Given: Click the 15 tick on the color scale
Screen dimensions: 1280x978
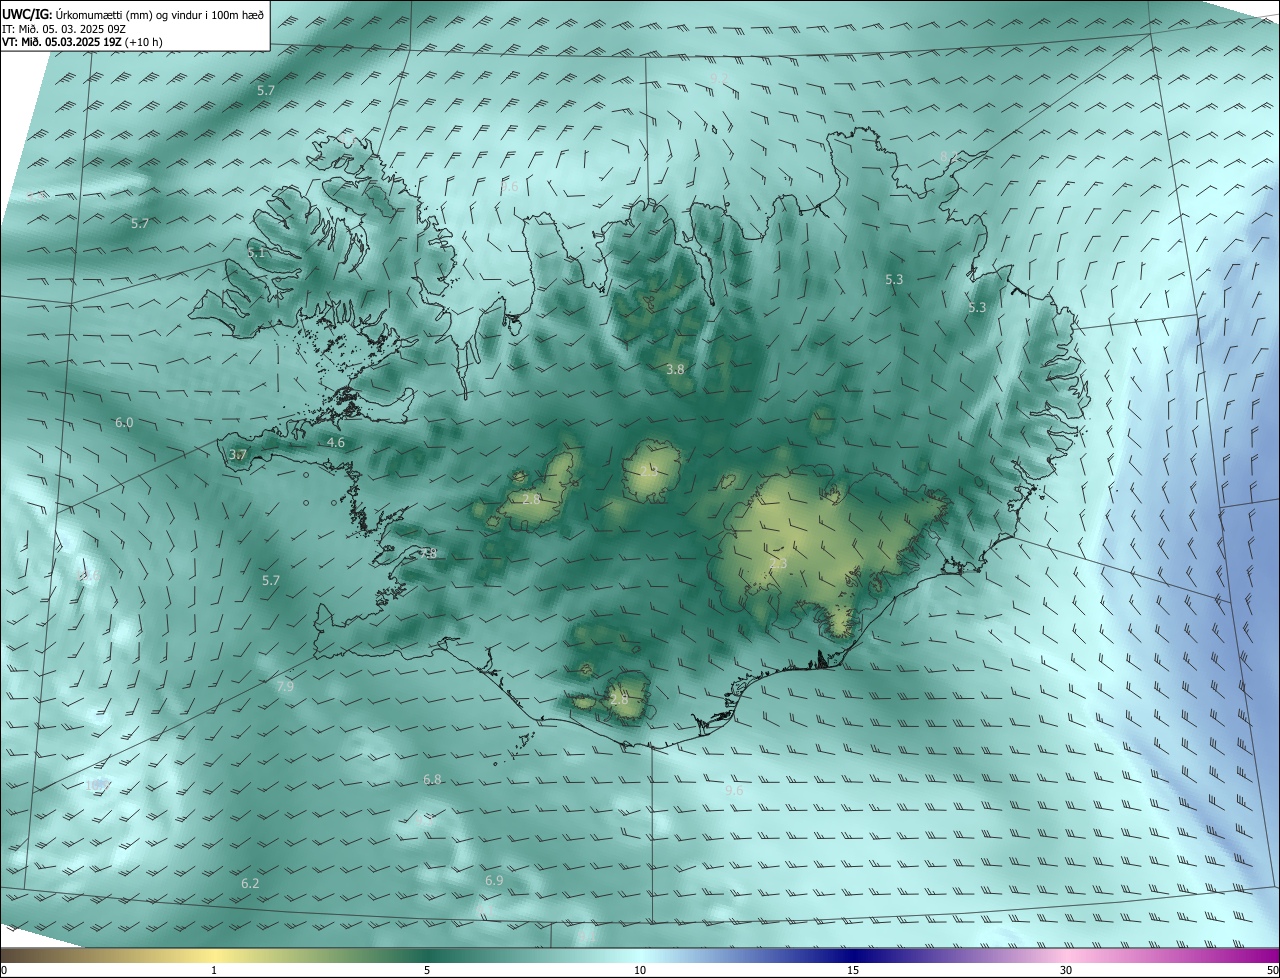Looking at the screenshot, I should pos(853,970).
